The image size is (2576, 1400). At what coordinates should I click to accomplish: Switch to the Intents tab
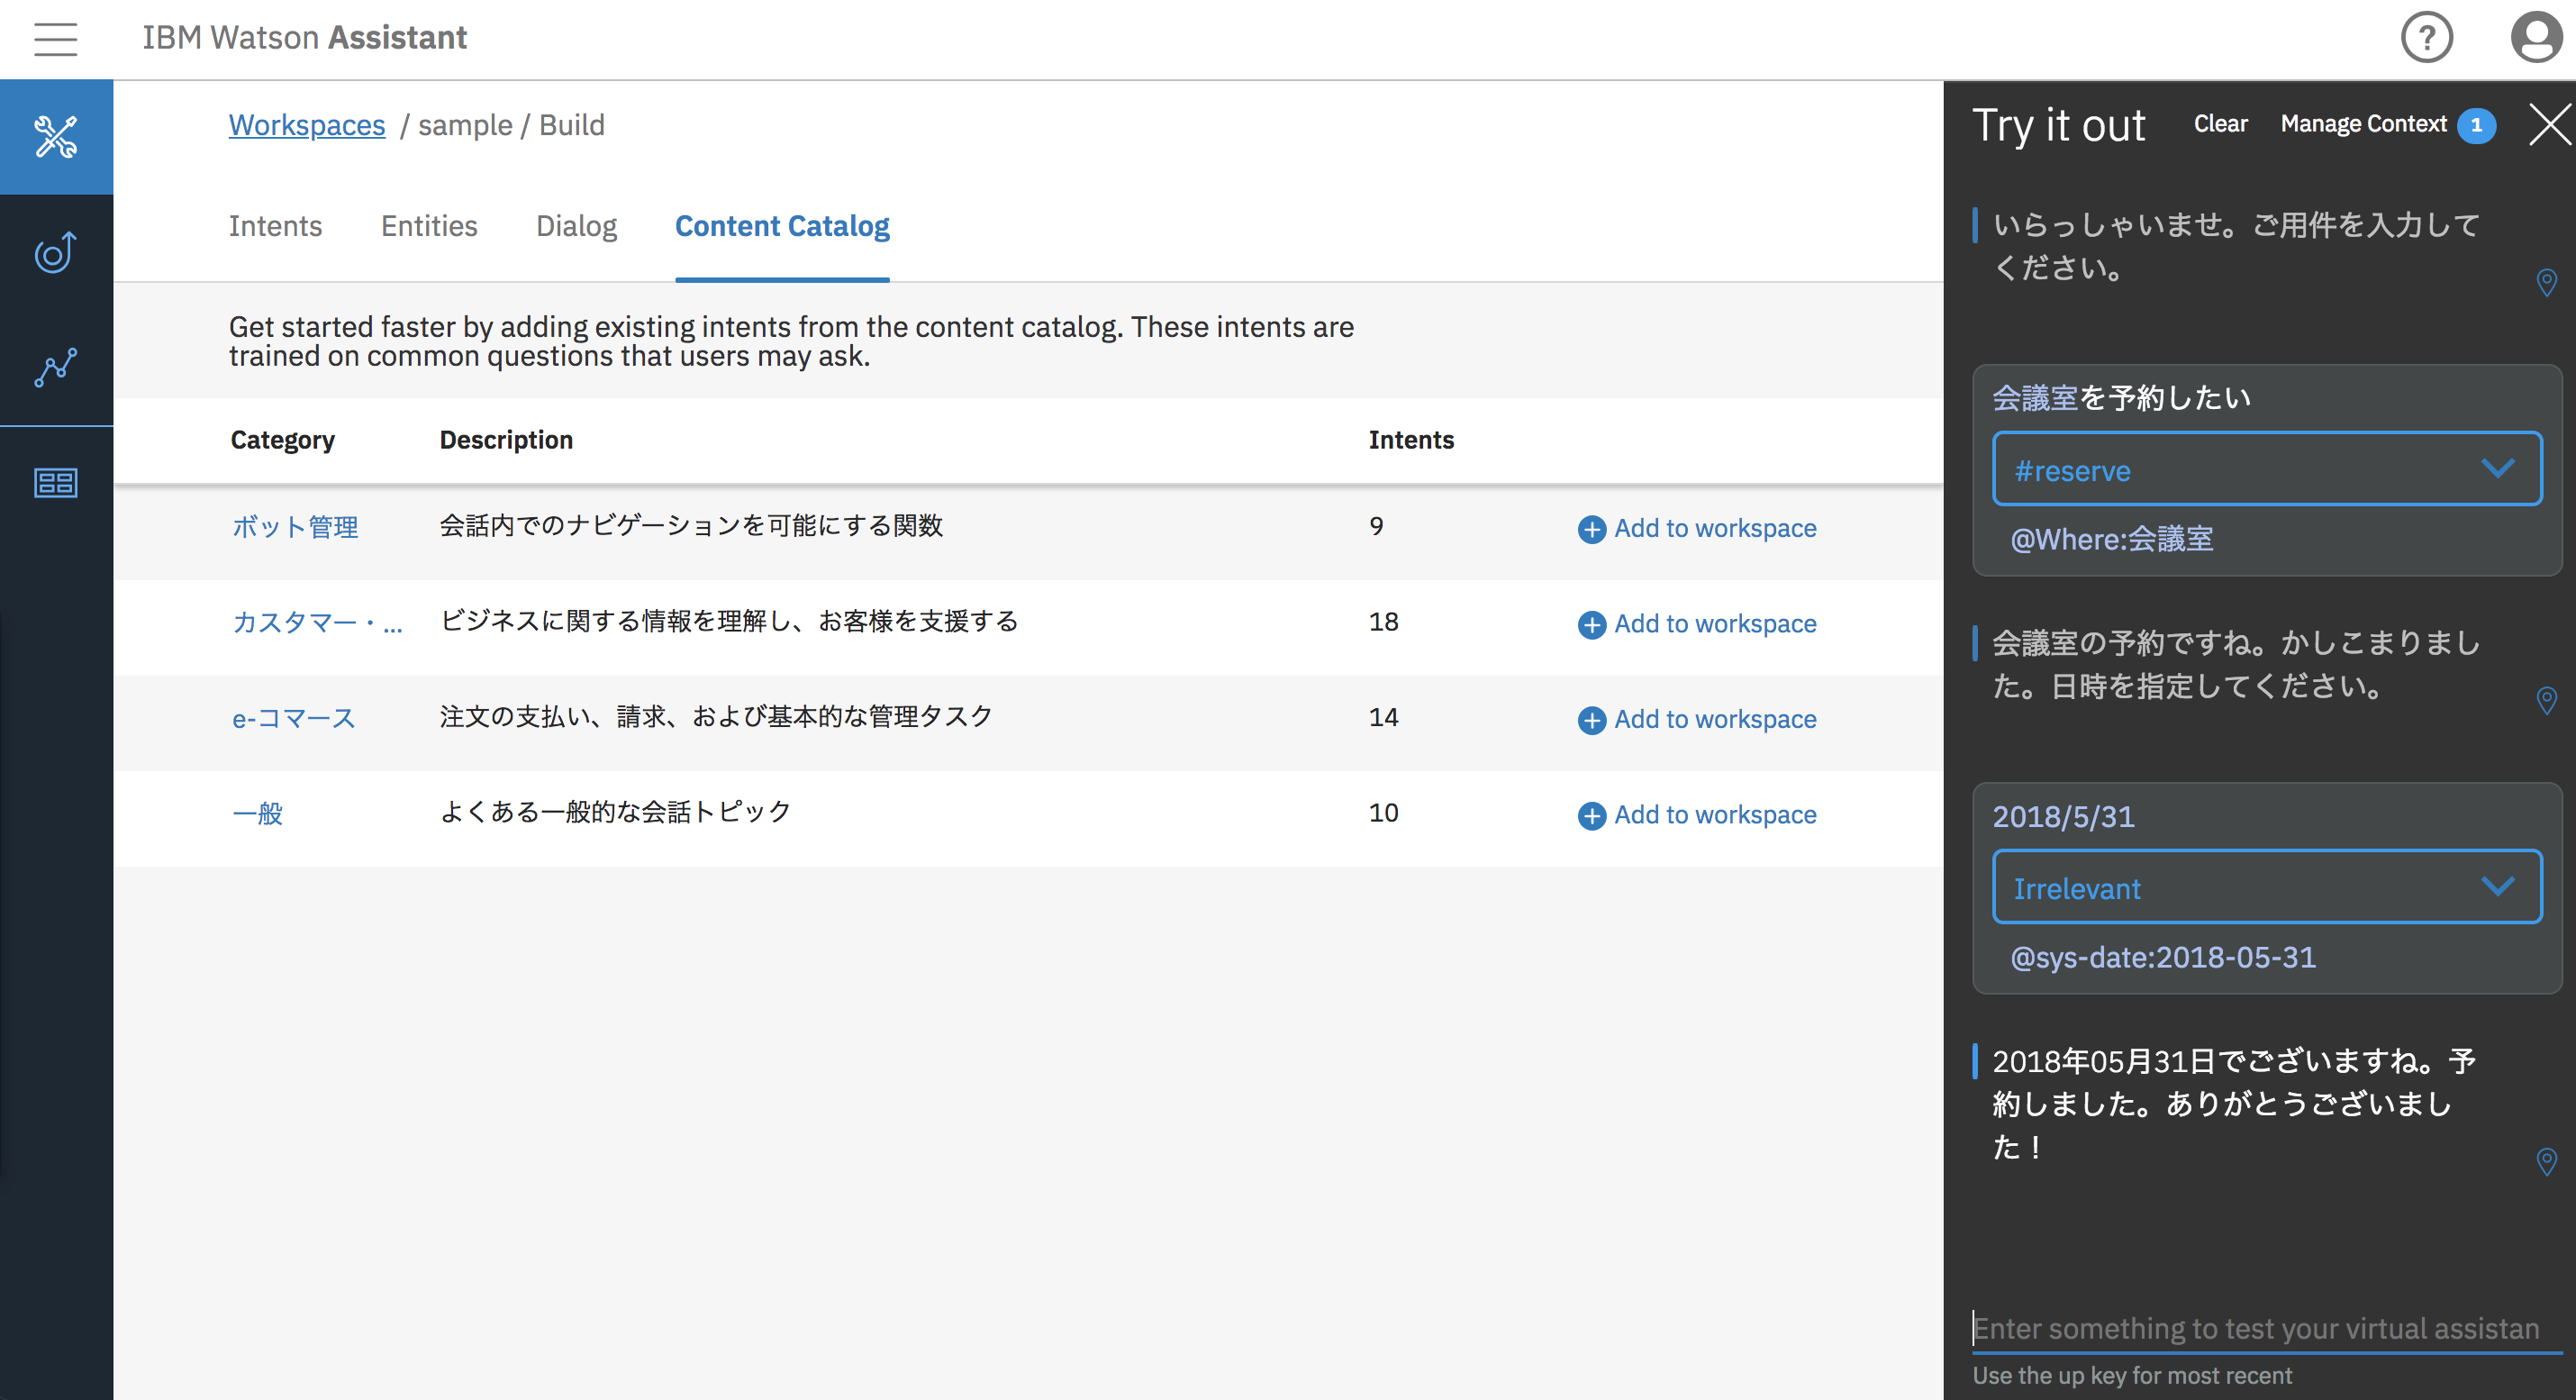(x=275, y=226)
